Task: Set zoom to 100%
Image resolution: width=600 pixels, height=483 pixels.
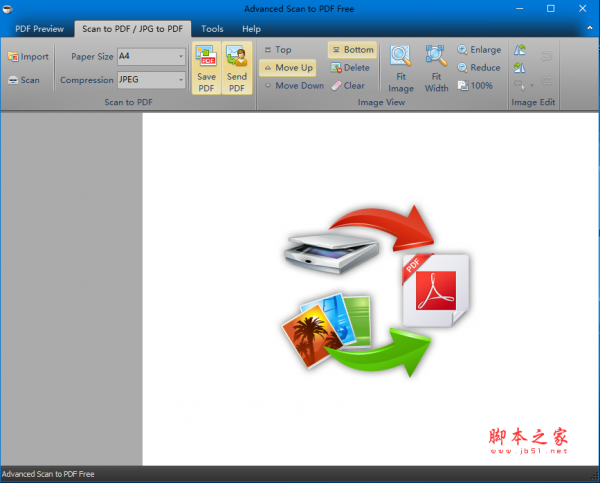Action: pos(475,86)
